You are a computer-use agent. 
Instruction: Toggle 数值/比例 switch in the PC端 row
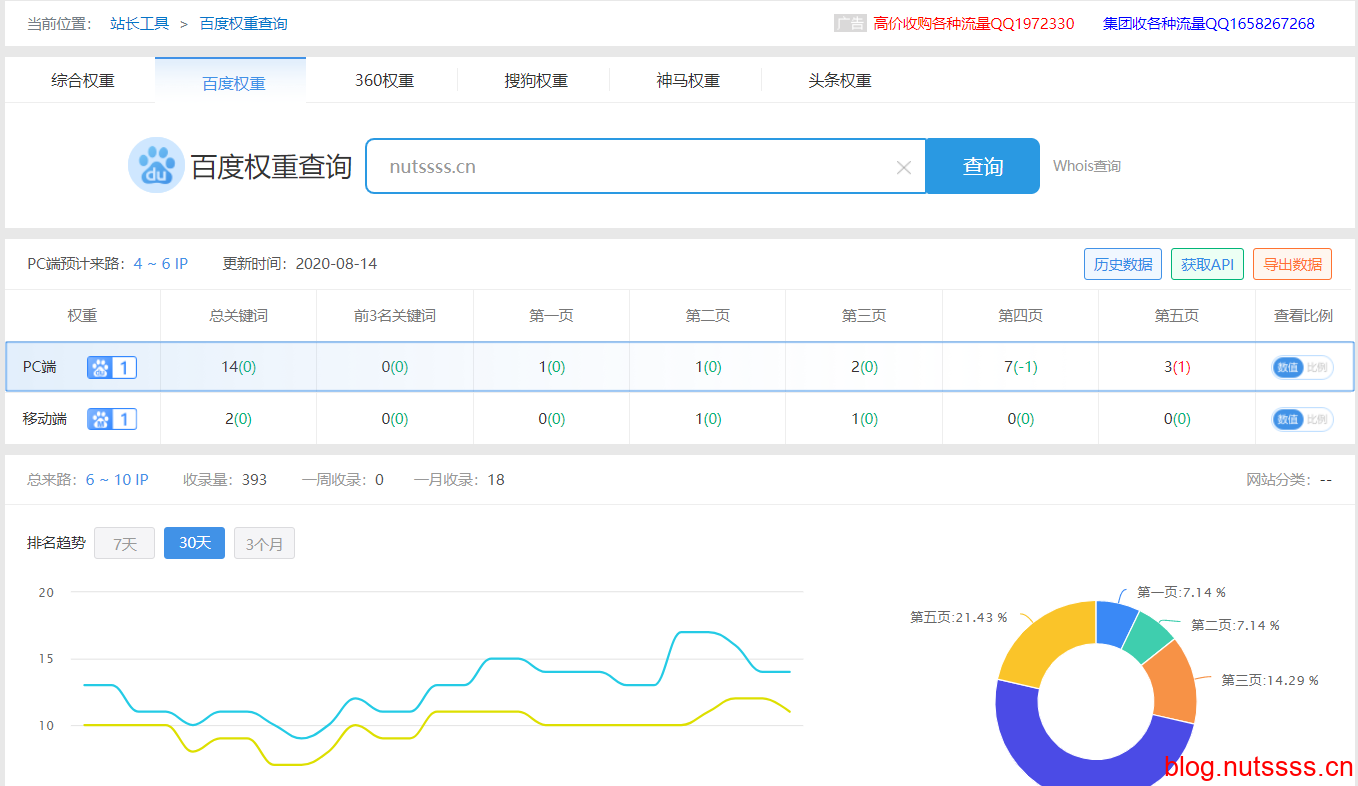[x=1303, y=367]
